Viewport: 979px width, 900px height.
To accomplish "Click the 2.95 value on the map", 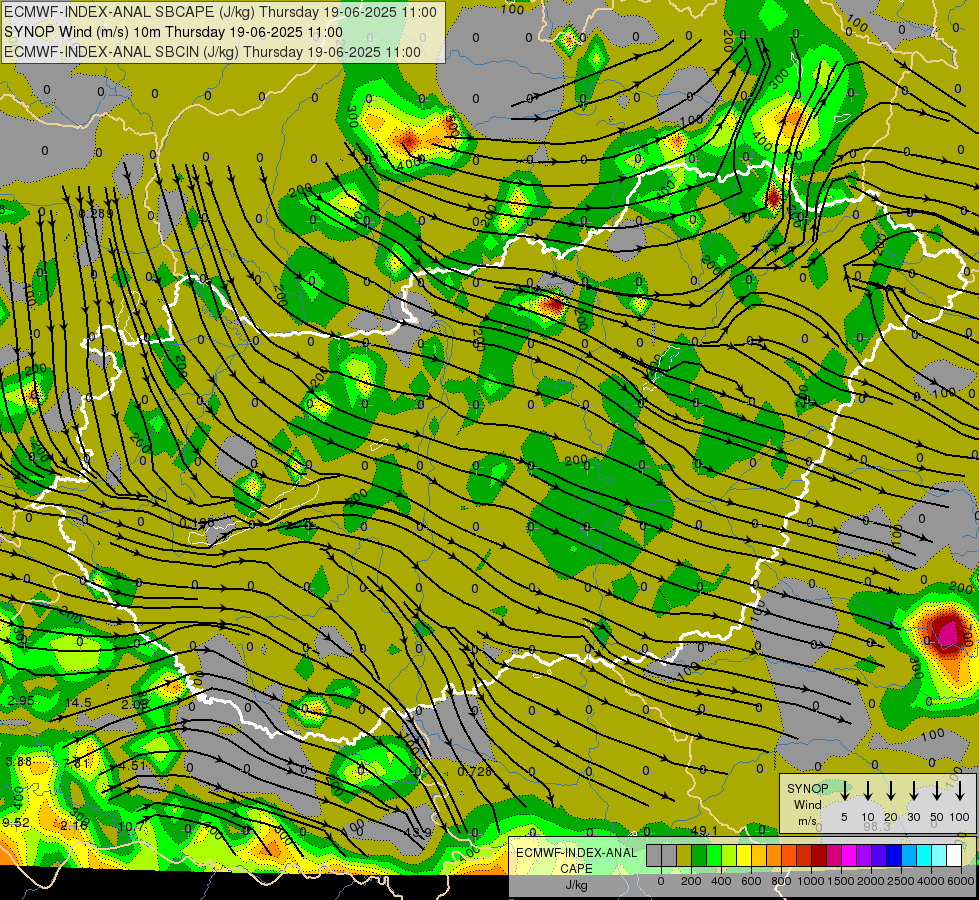I will (x=21, y=701).
